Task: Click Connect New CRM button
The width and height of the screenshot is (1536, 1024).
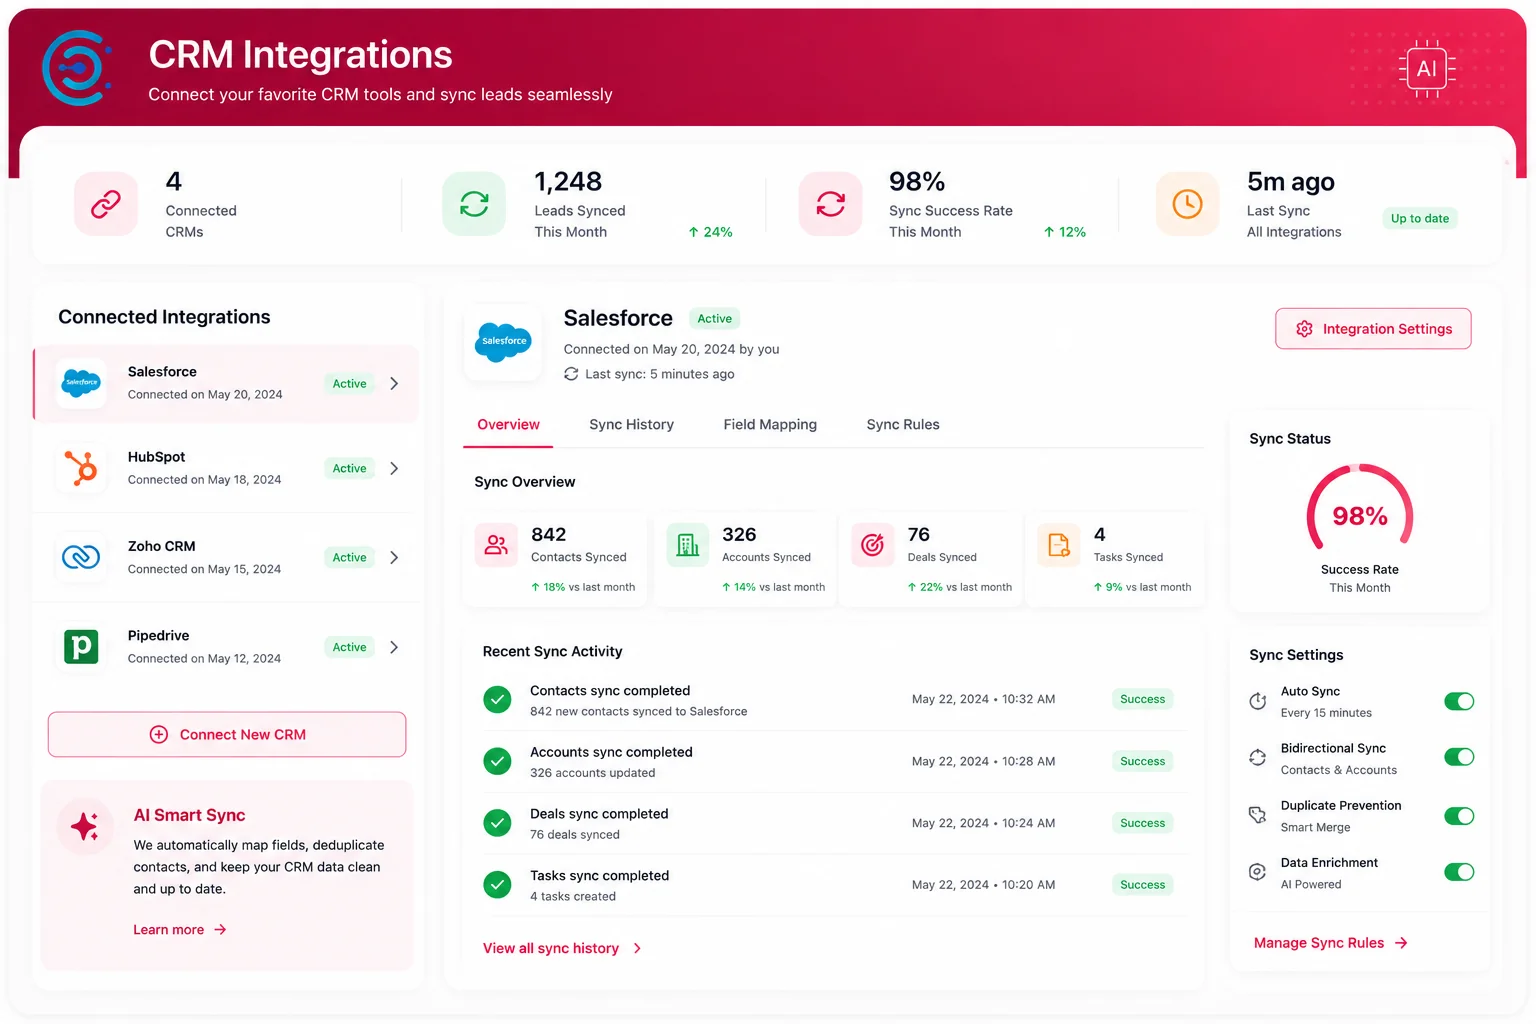Action: [x=227, y=734]
